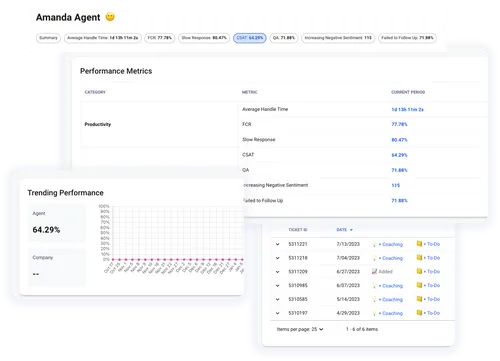
Task: Select the FCR 77.78% pill
Action: point(160,38)
